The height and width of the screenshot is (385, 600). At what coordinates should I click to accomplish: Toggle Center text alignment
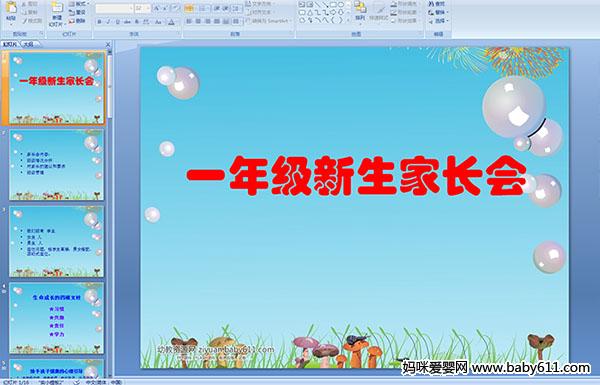coord(198,21)
